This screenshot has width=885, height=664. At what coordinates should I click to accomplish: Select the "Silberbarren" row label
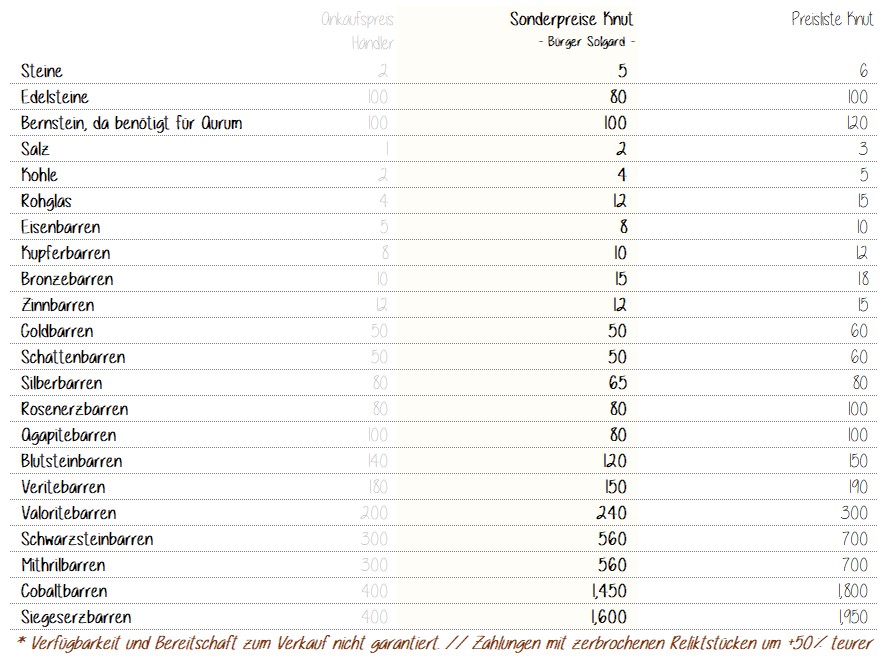(61, 383)
